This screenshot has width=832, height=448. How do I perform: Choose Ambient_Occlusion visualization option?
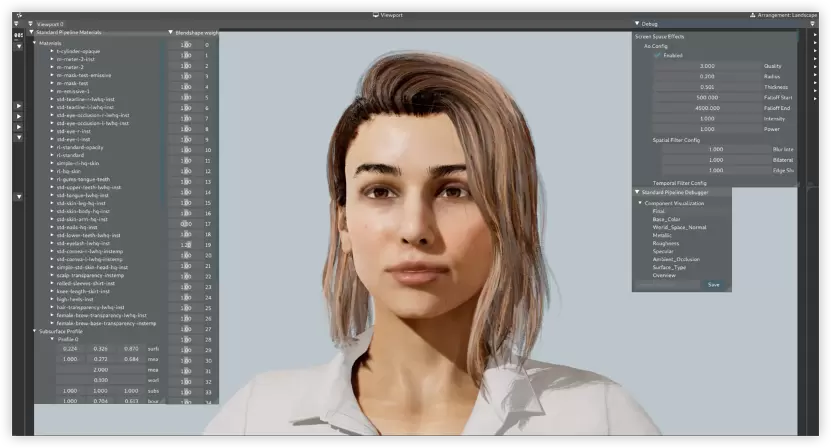676,259
